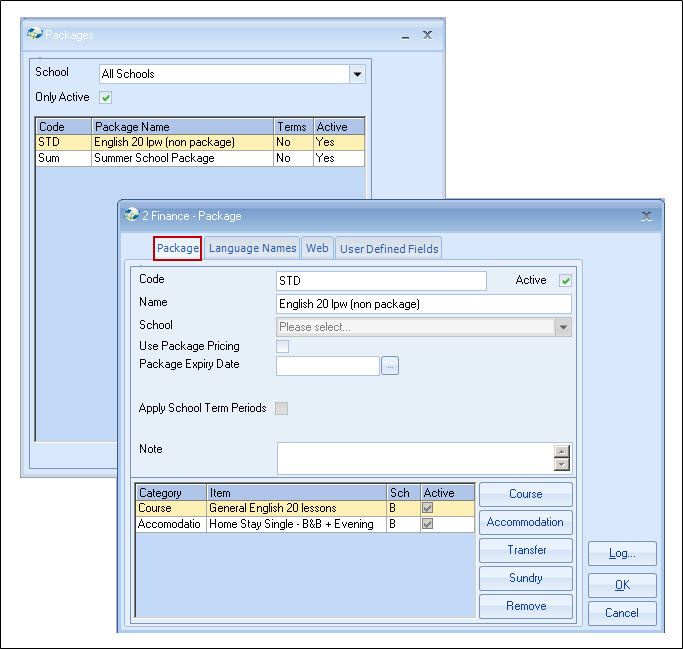This screenshot has height=649, width=683.
Task: Click into the Name text field
Action: pos(423,304)
